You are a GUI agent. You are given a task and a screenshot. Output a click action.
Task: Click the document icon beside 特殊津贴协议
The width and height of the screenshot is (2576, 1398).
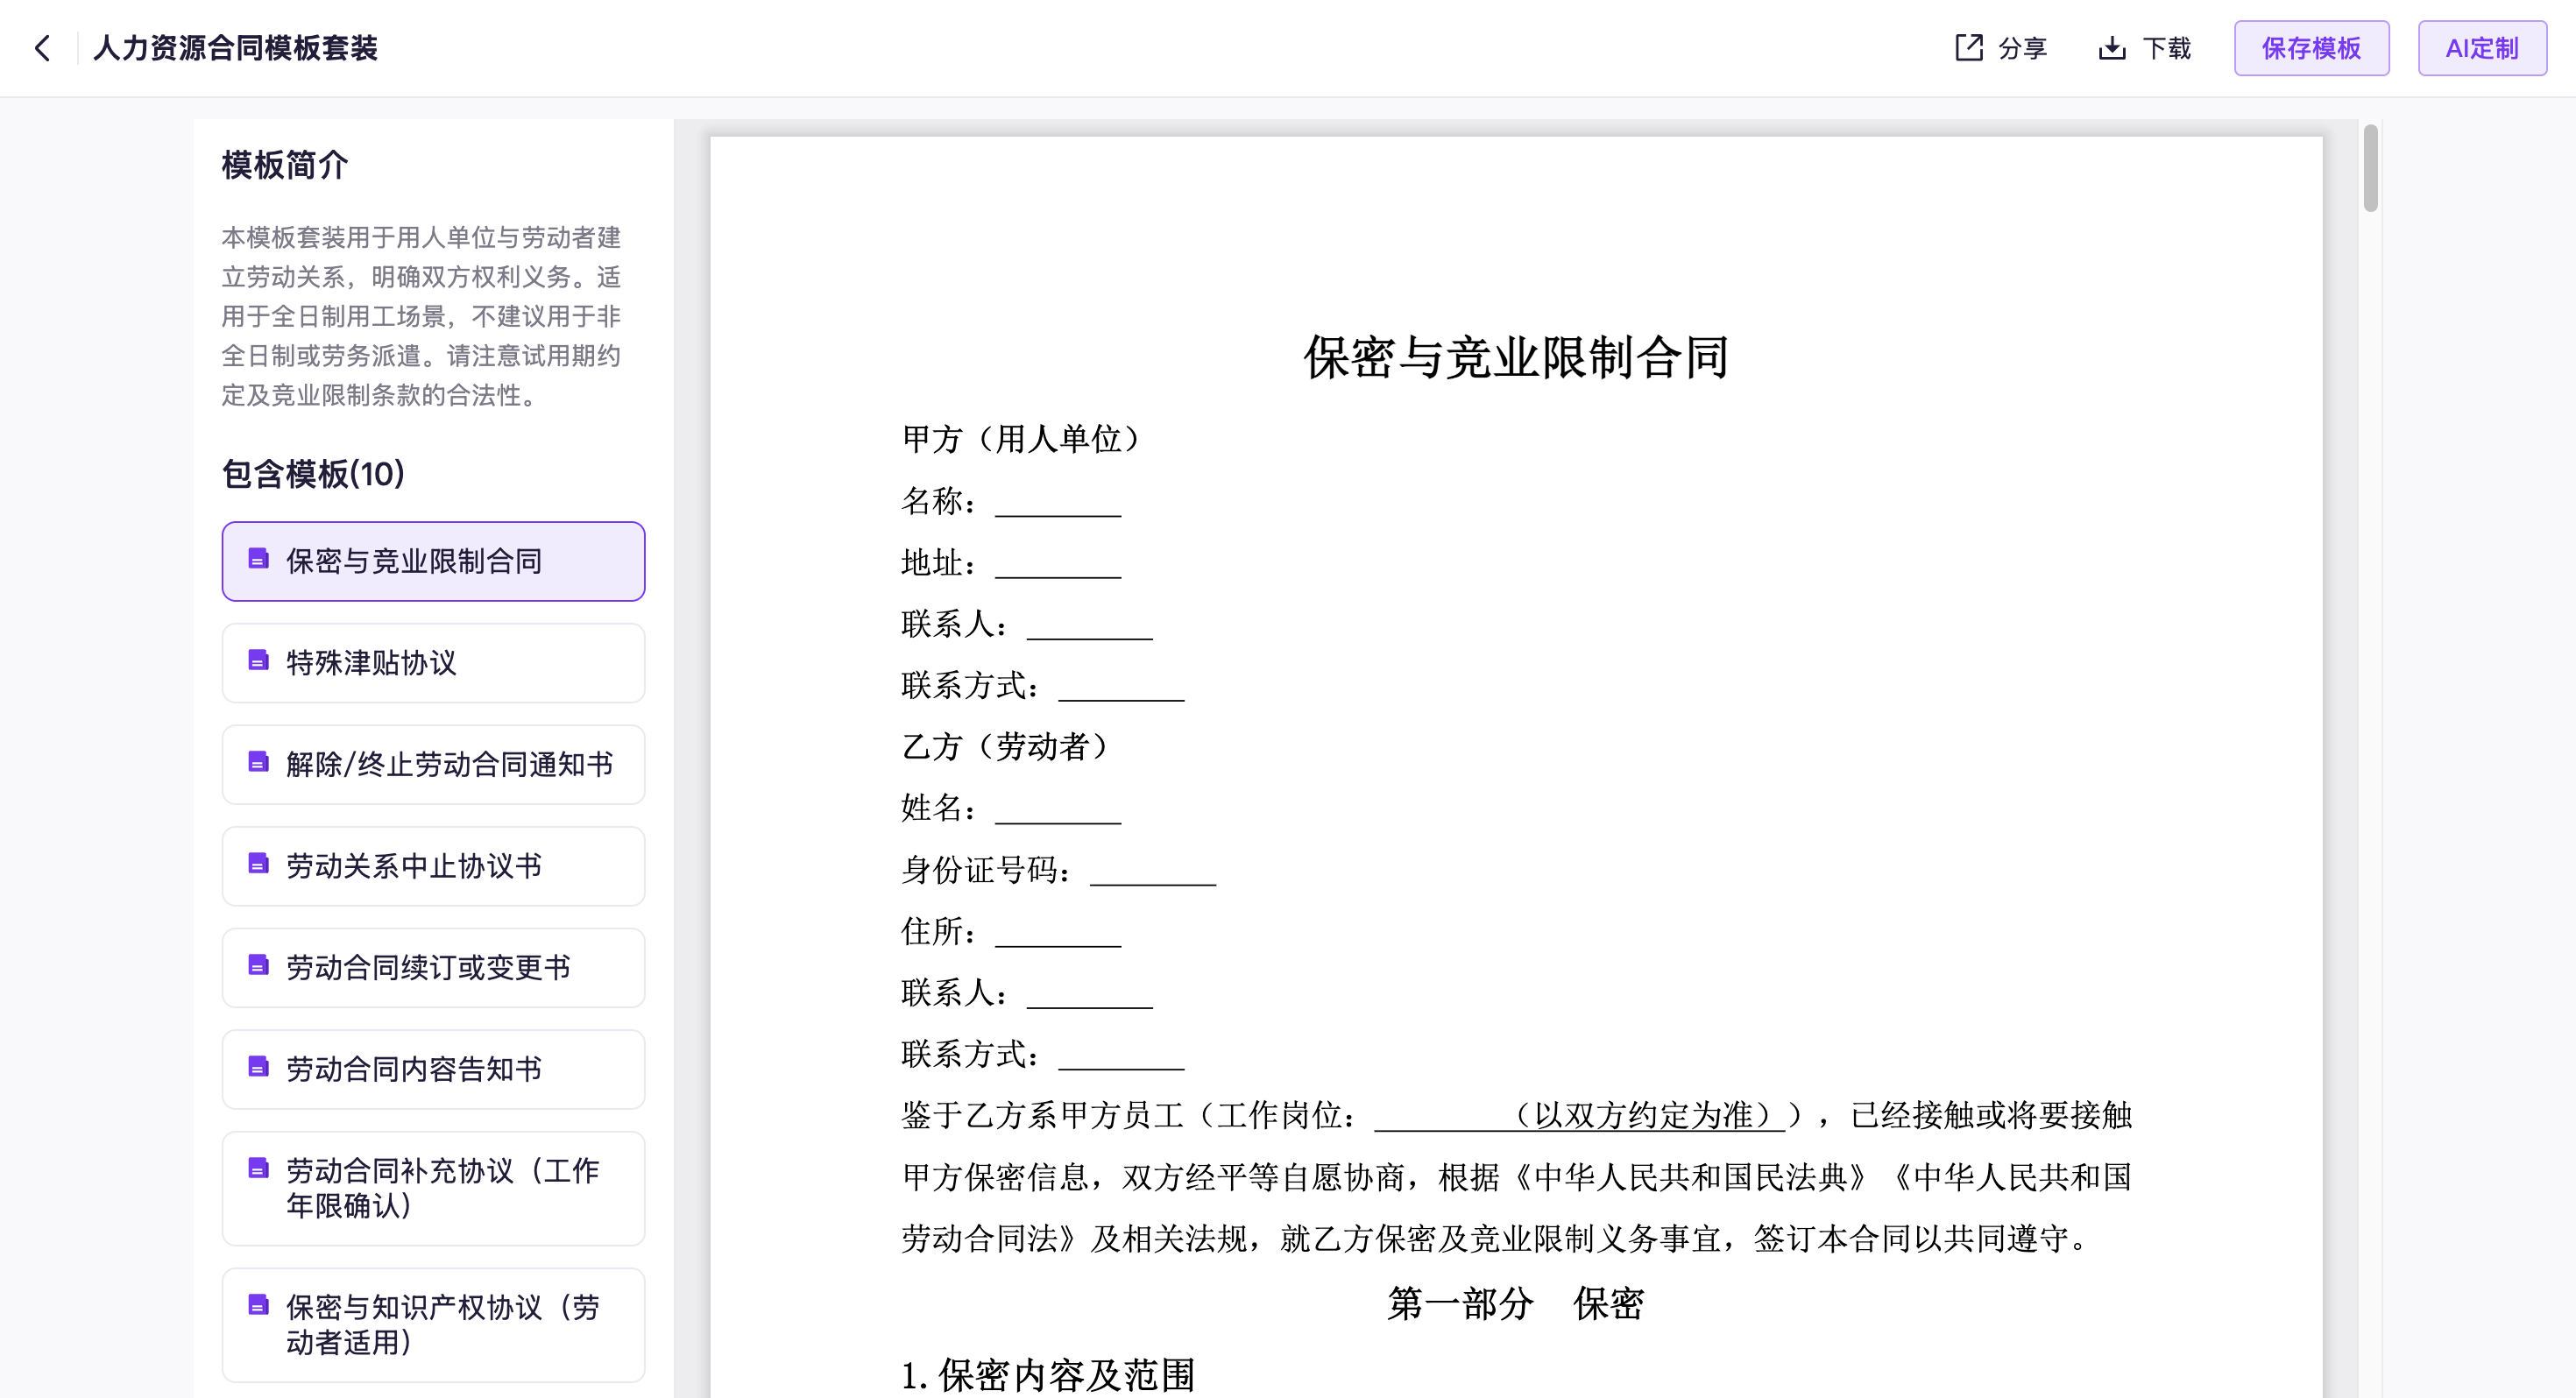[x=258, y=661]
